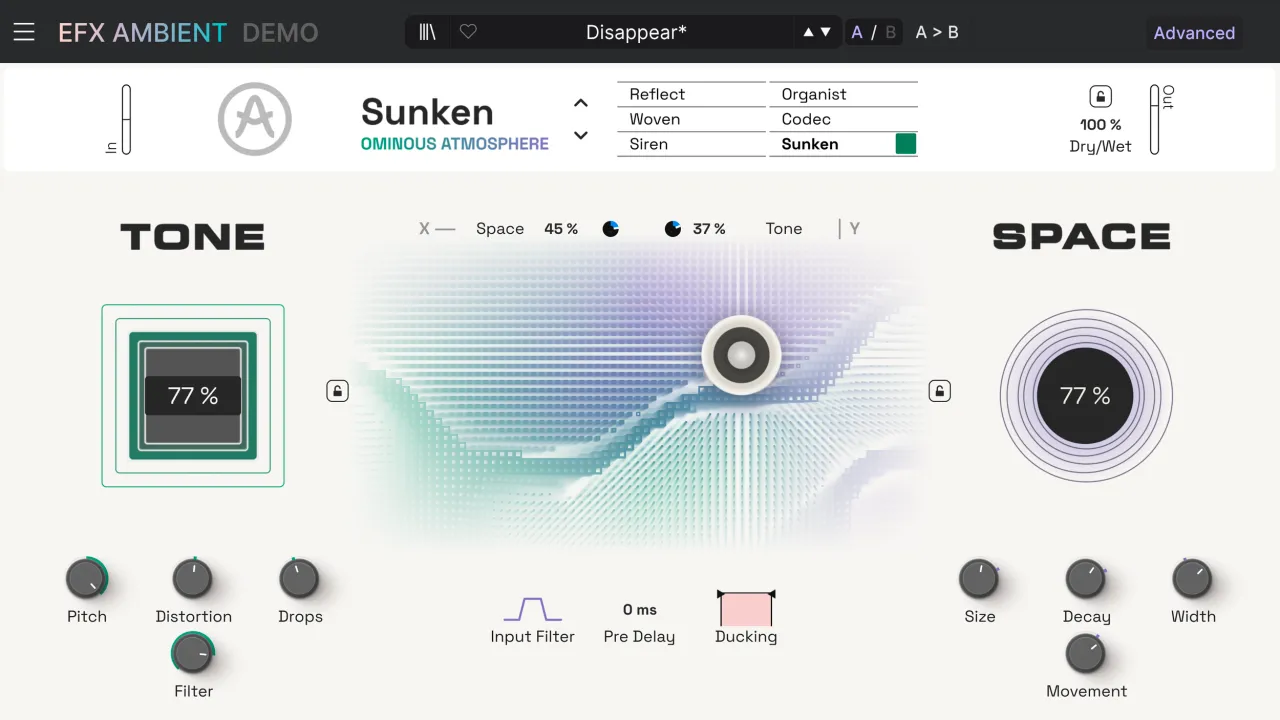Select the Codec mode
The width and height of the screenshot is (1280, 720).
point(843,119)
